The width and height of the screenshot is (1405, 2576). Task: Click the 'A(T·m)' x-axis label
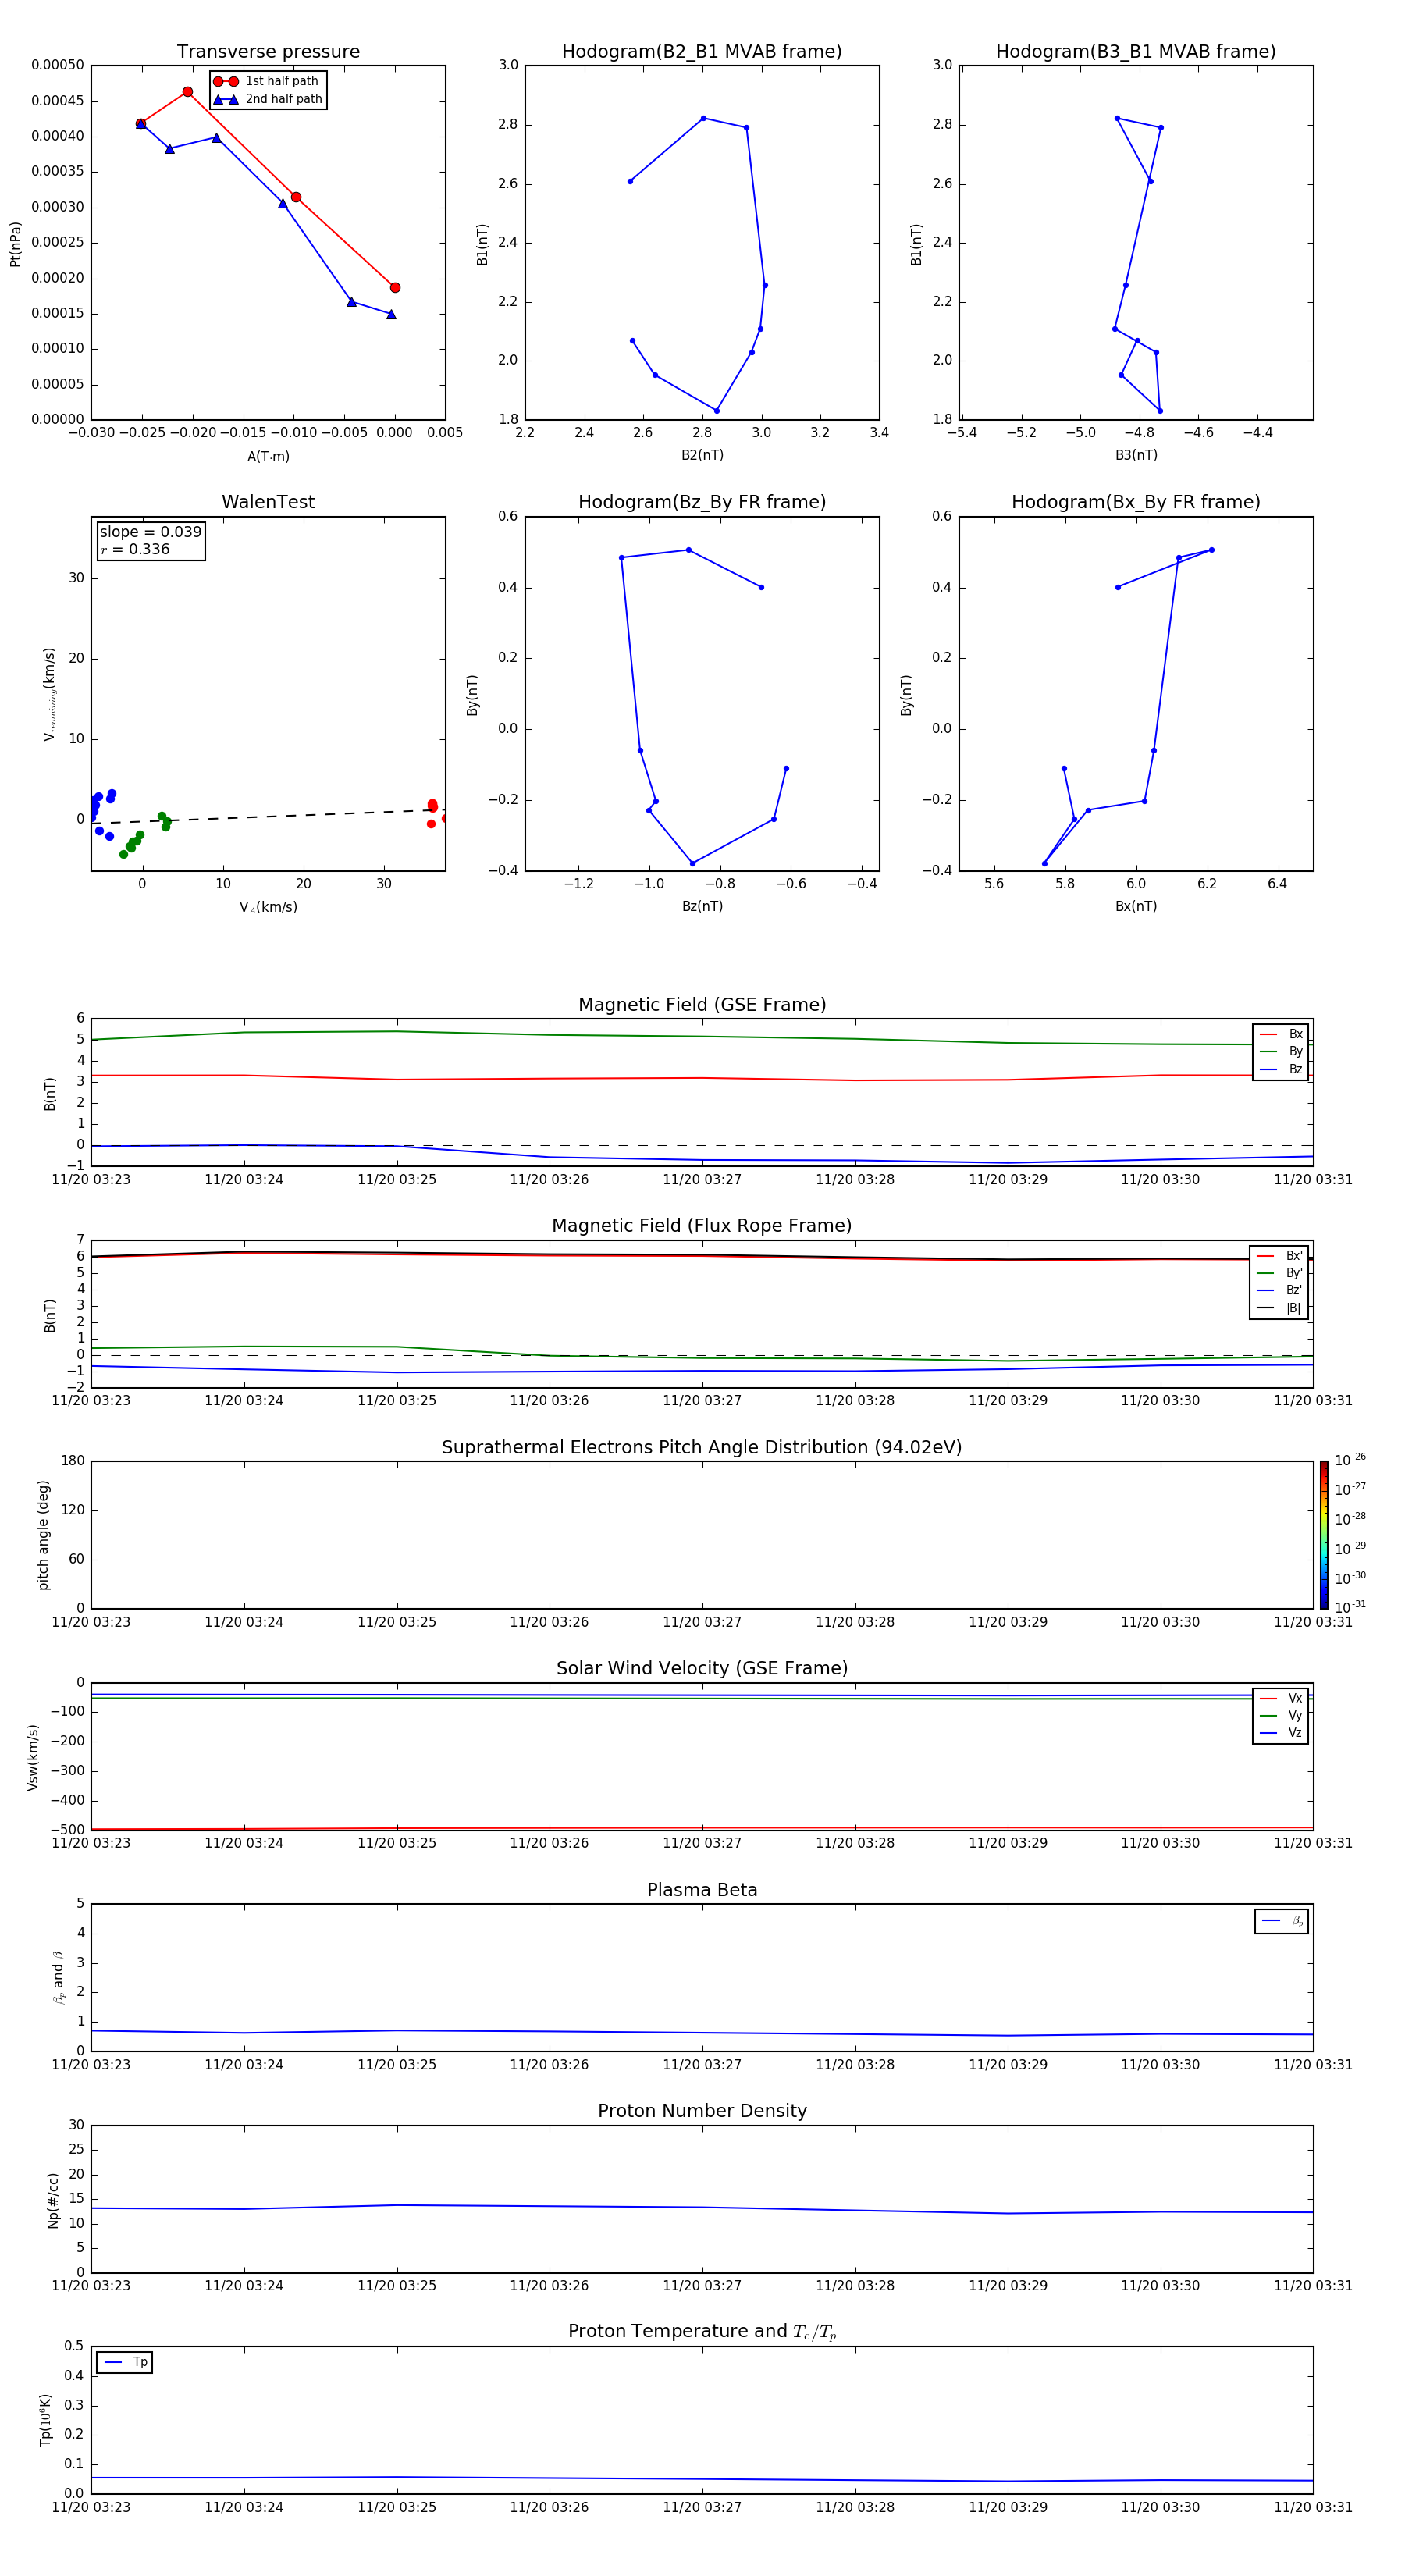point(268,456)
